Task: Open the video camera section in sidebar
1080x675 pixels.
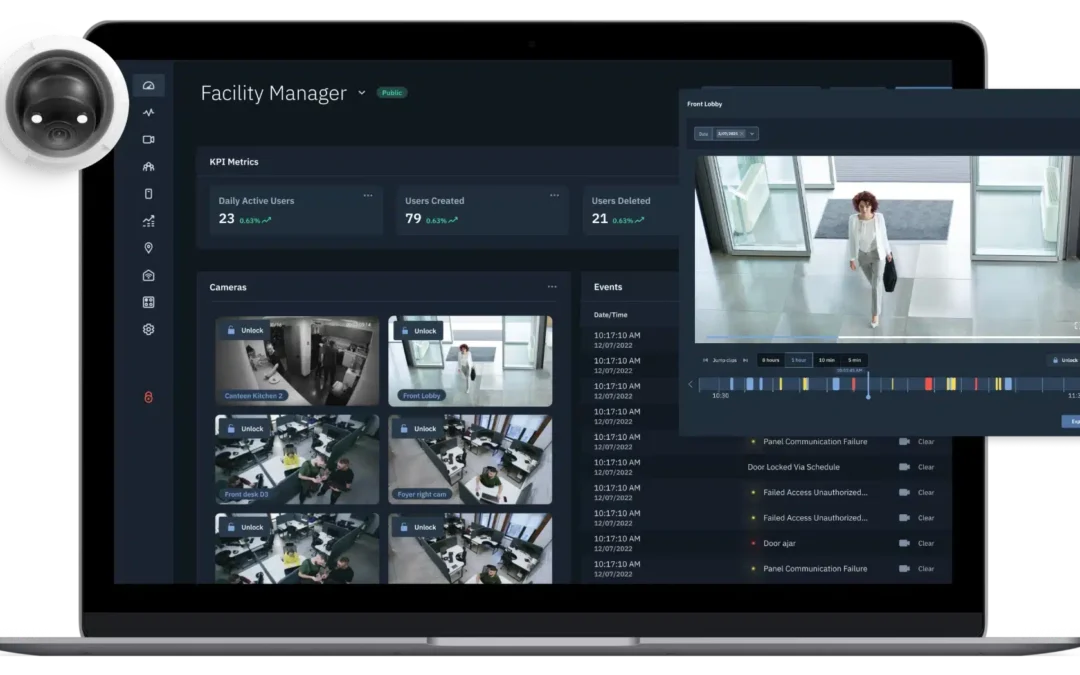Action: [x=148, y=139]
